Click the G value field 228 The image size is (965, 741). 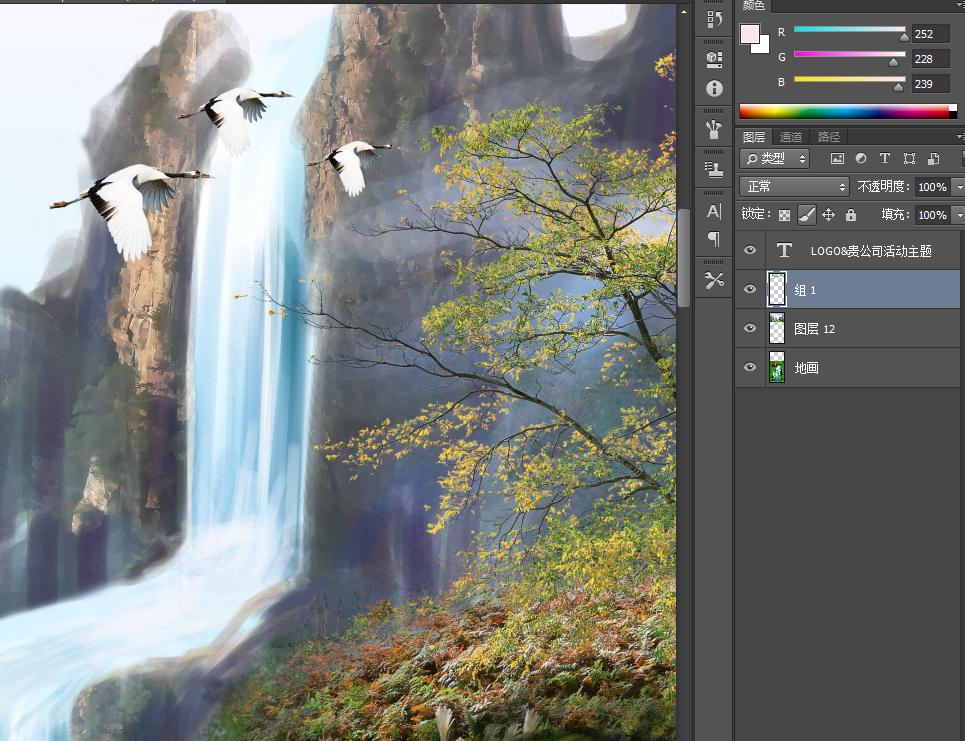931,58
